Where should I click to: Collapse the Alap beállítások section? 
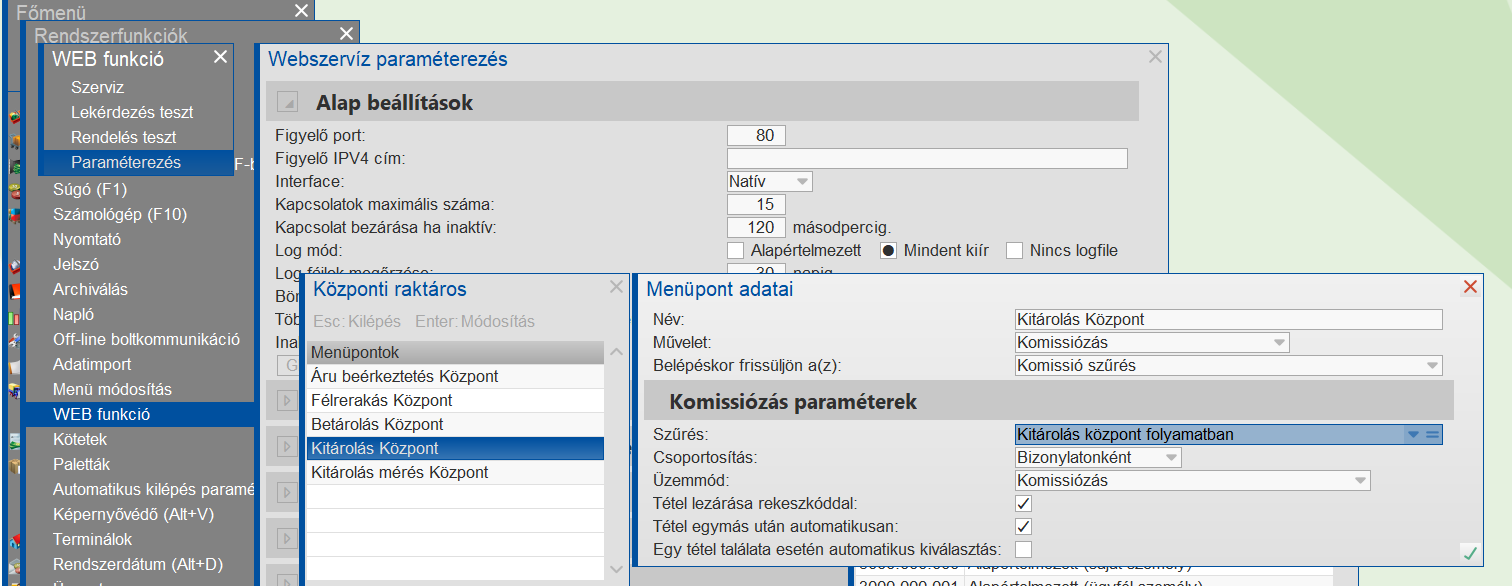[288, 102]
